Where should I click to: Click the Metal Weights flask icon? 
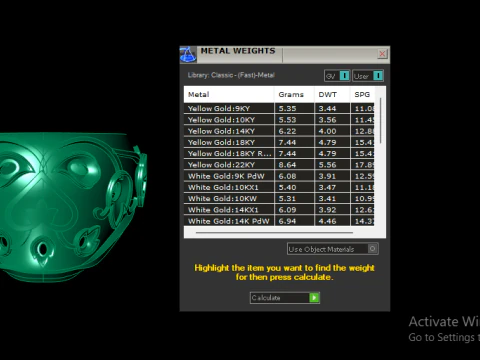tap(188, 55)
